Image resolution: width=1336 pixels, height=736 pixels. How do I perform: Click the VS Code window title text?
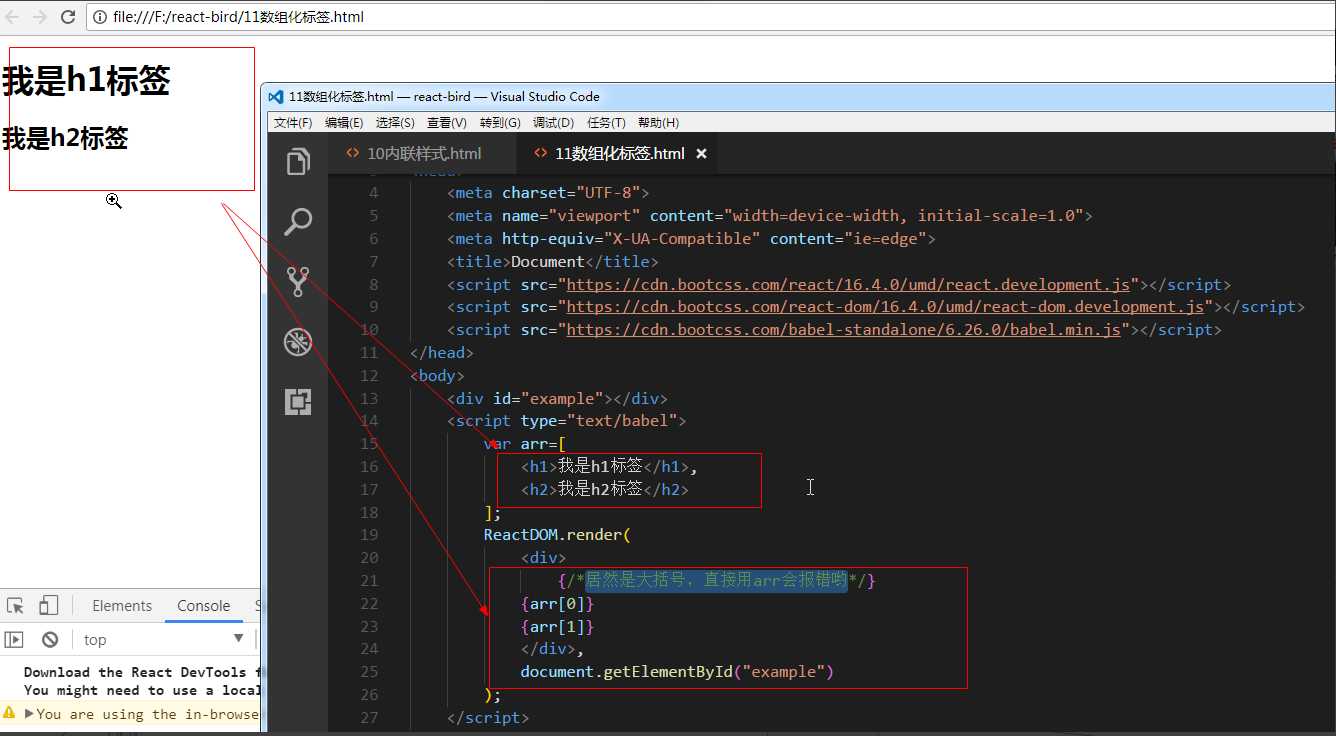point(445,97)
